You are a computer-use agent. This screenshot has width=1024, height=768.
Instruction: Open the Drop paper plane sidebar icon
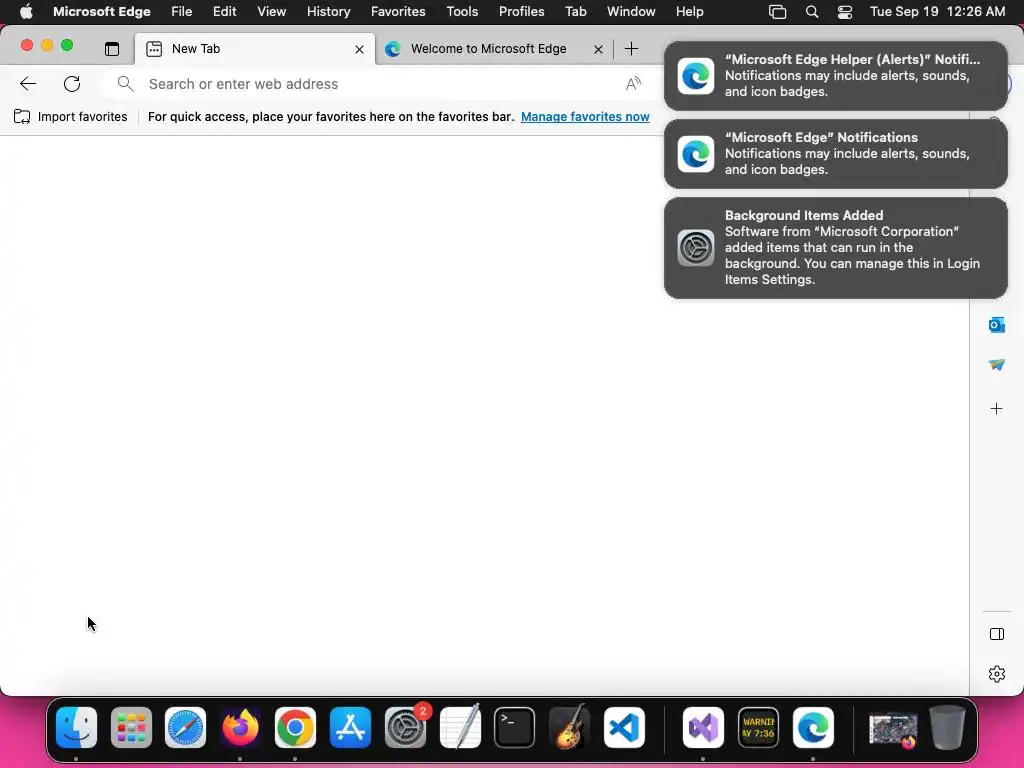[x=997, y=365]
